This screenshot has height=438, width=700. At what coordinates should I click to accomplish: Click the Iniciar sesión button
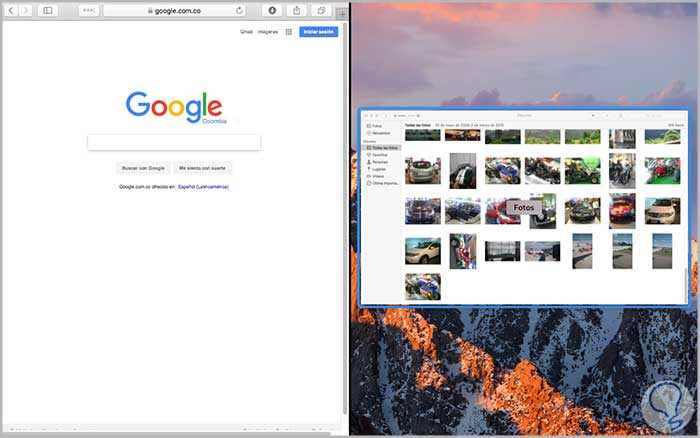pyautogui.click(x=318, y=32)
